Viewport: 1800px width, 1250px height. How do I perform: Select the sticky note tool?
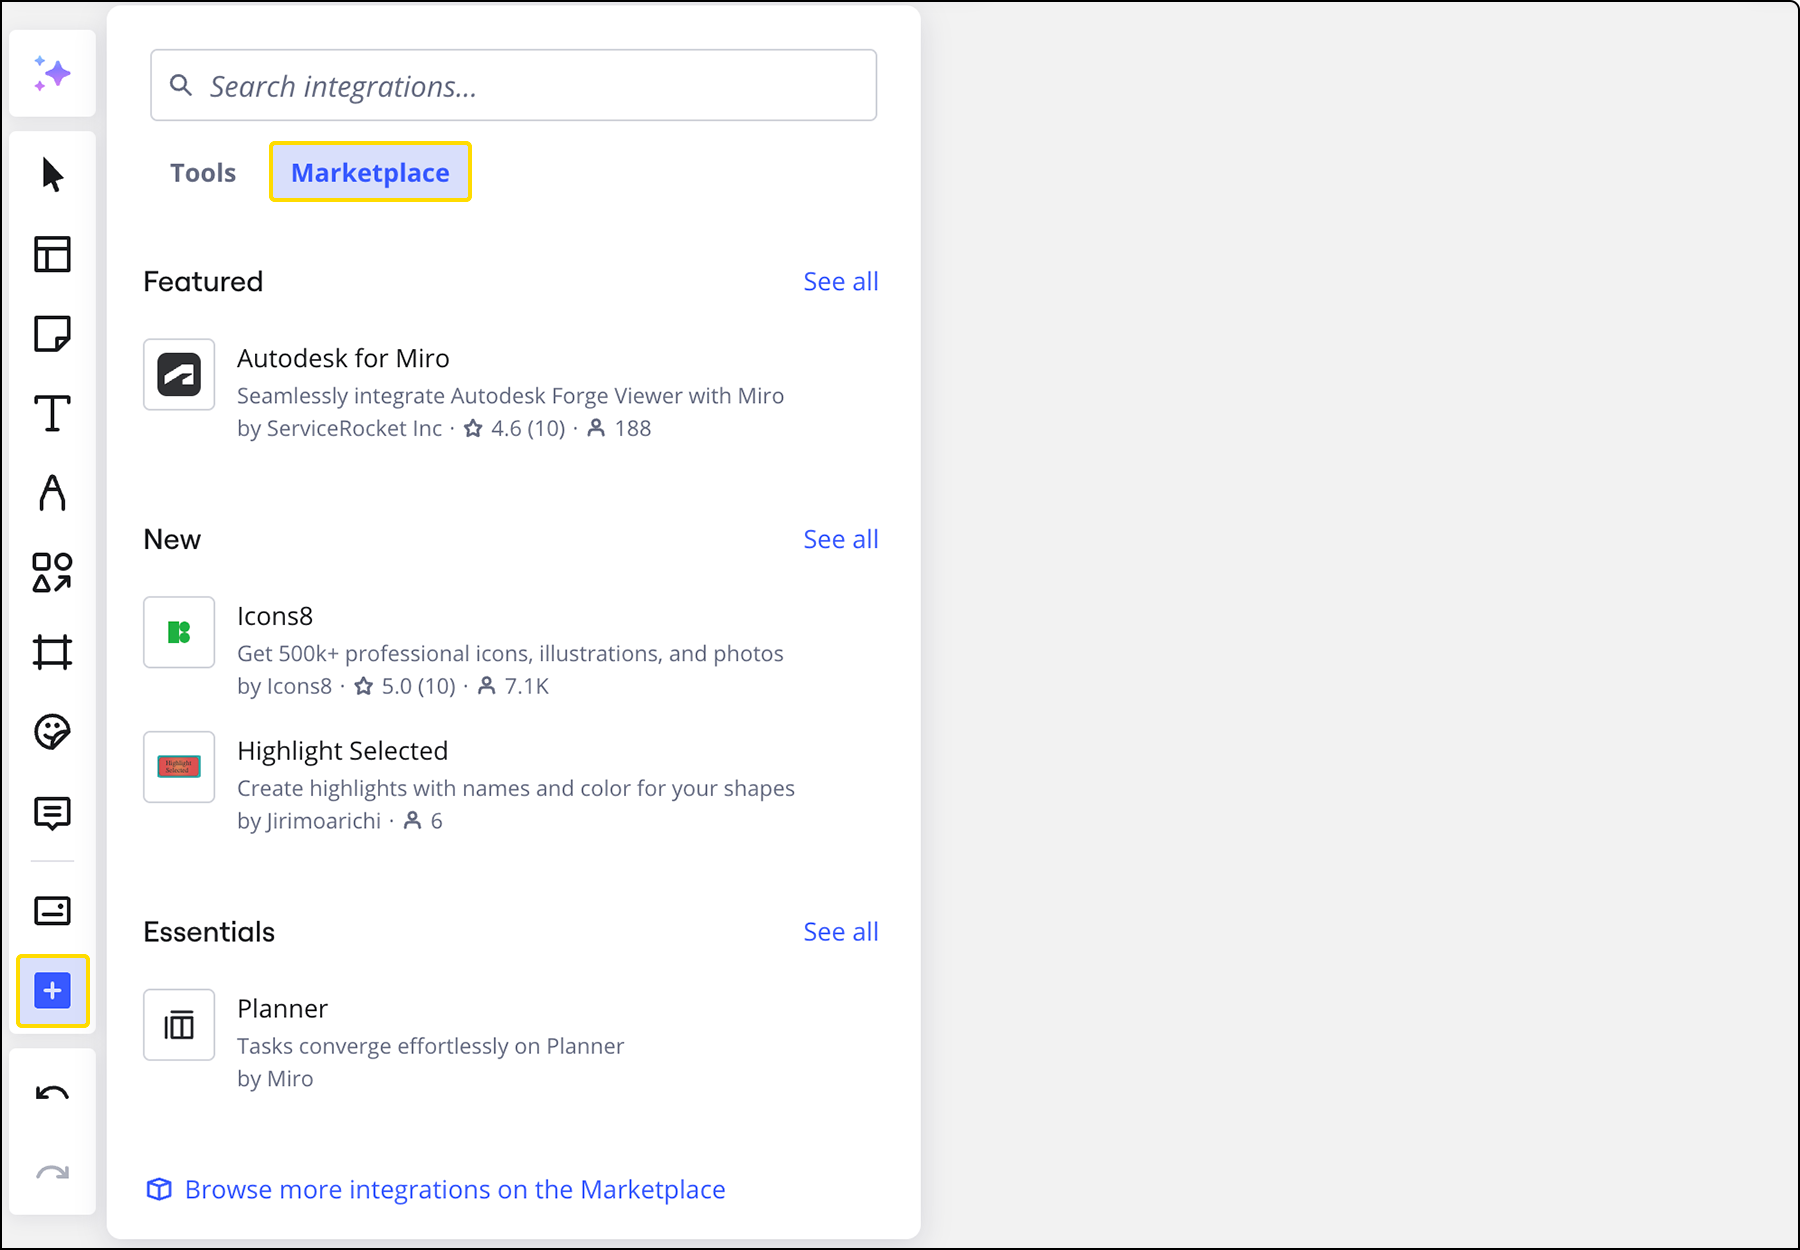52,334
